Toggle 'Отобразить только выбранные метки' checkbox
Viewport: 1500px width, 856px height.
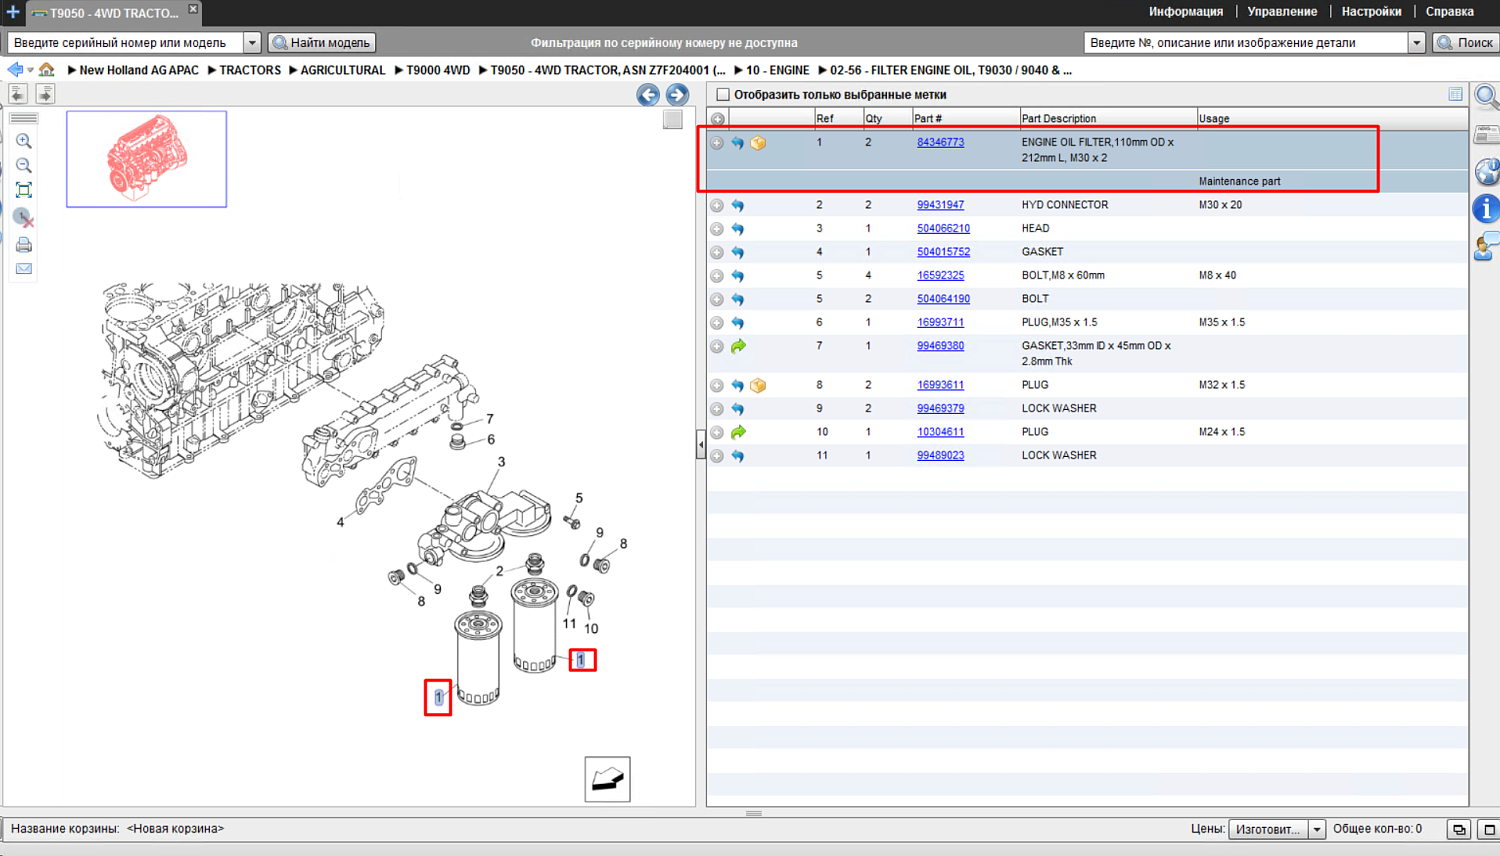[x=723, y=95]
